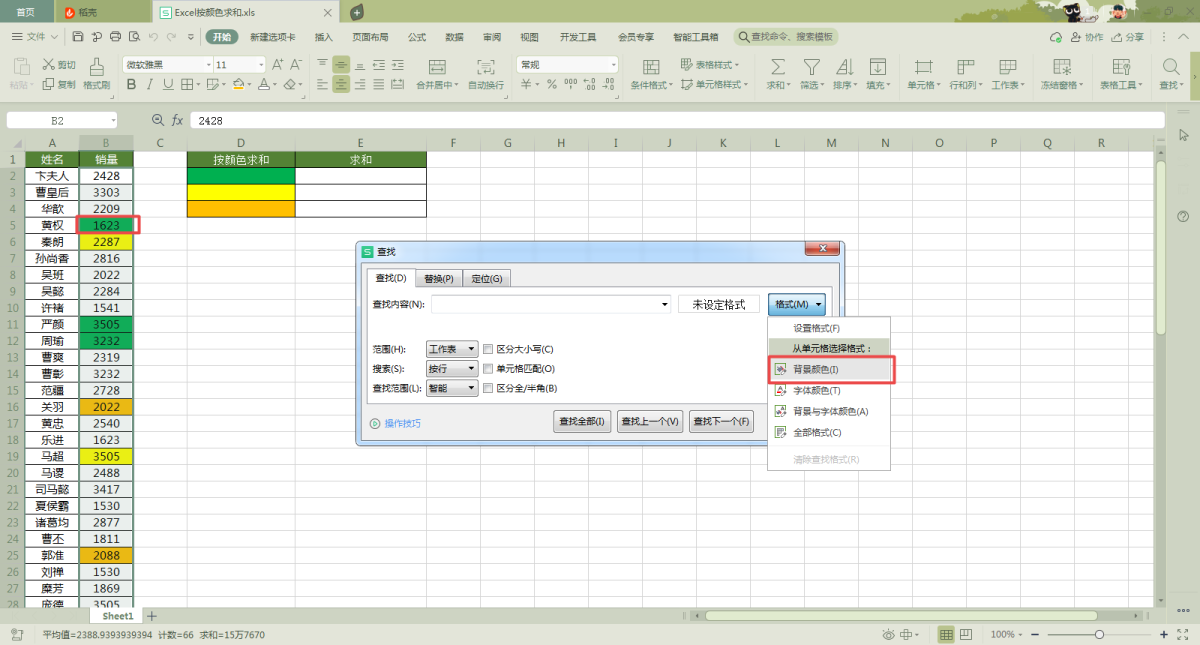
Task: Switch to the 替换(P) replace tab
Action: tap(438, 279)
